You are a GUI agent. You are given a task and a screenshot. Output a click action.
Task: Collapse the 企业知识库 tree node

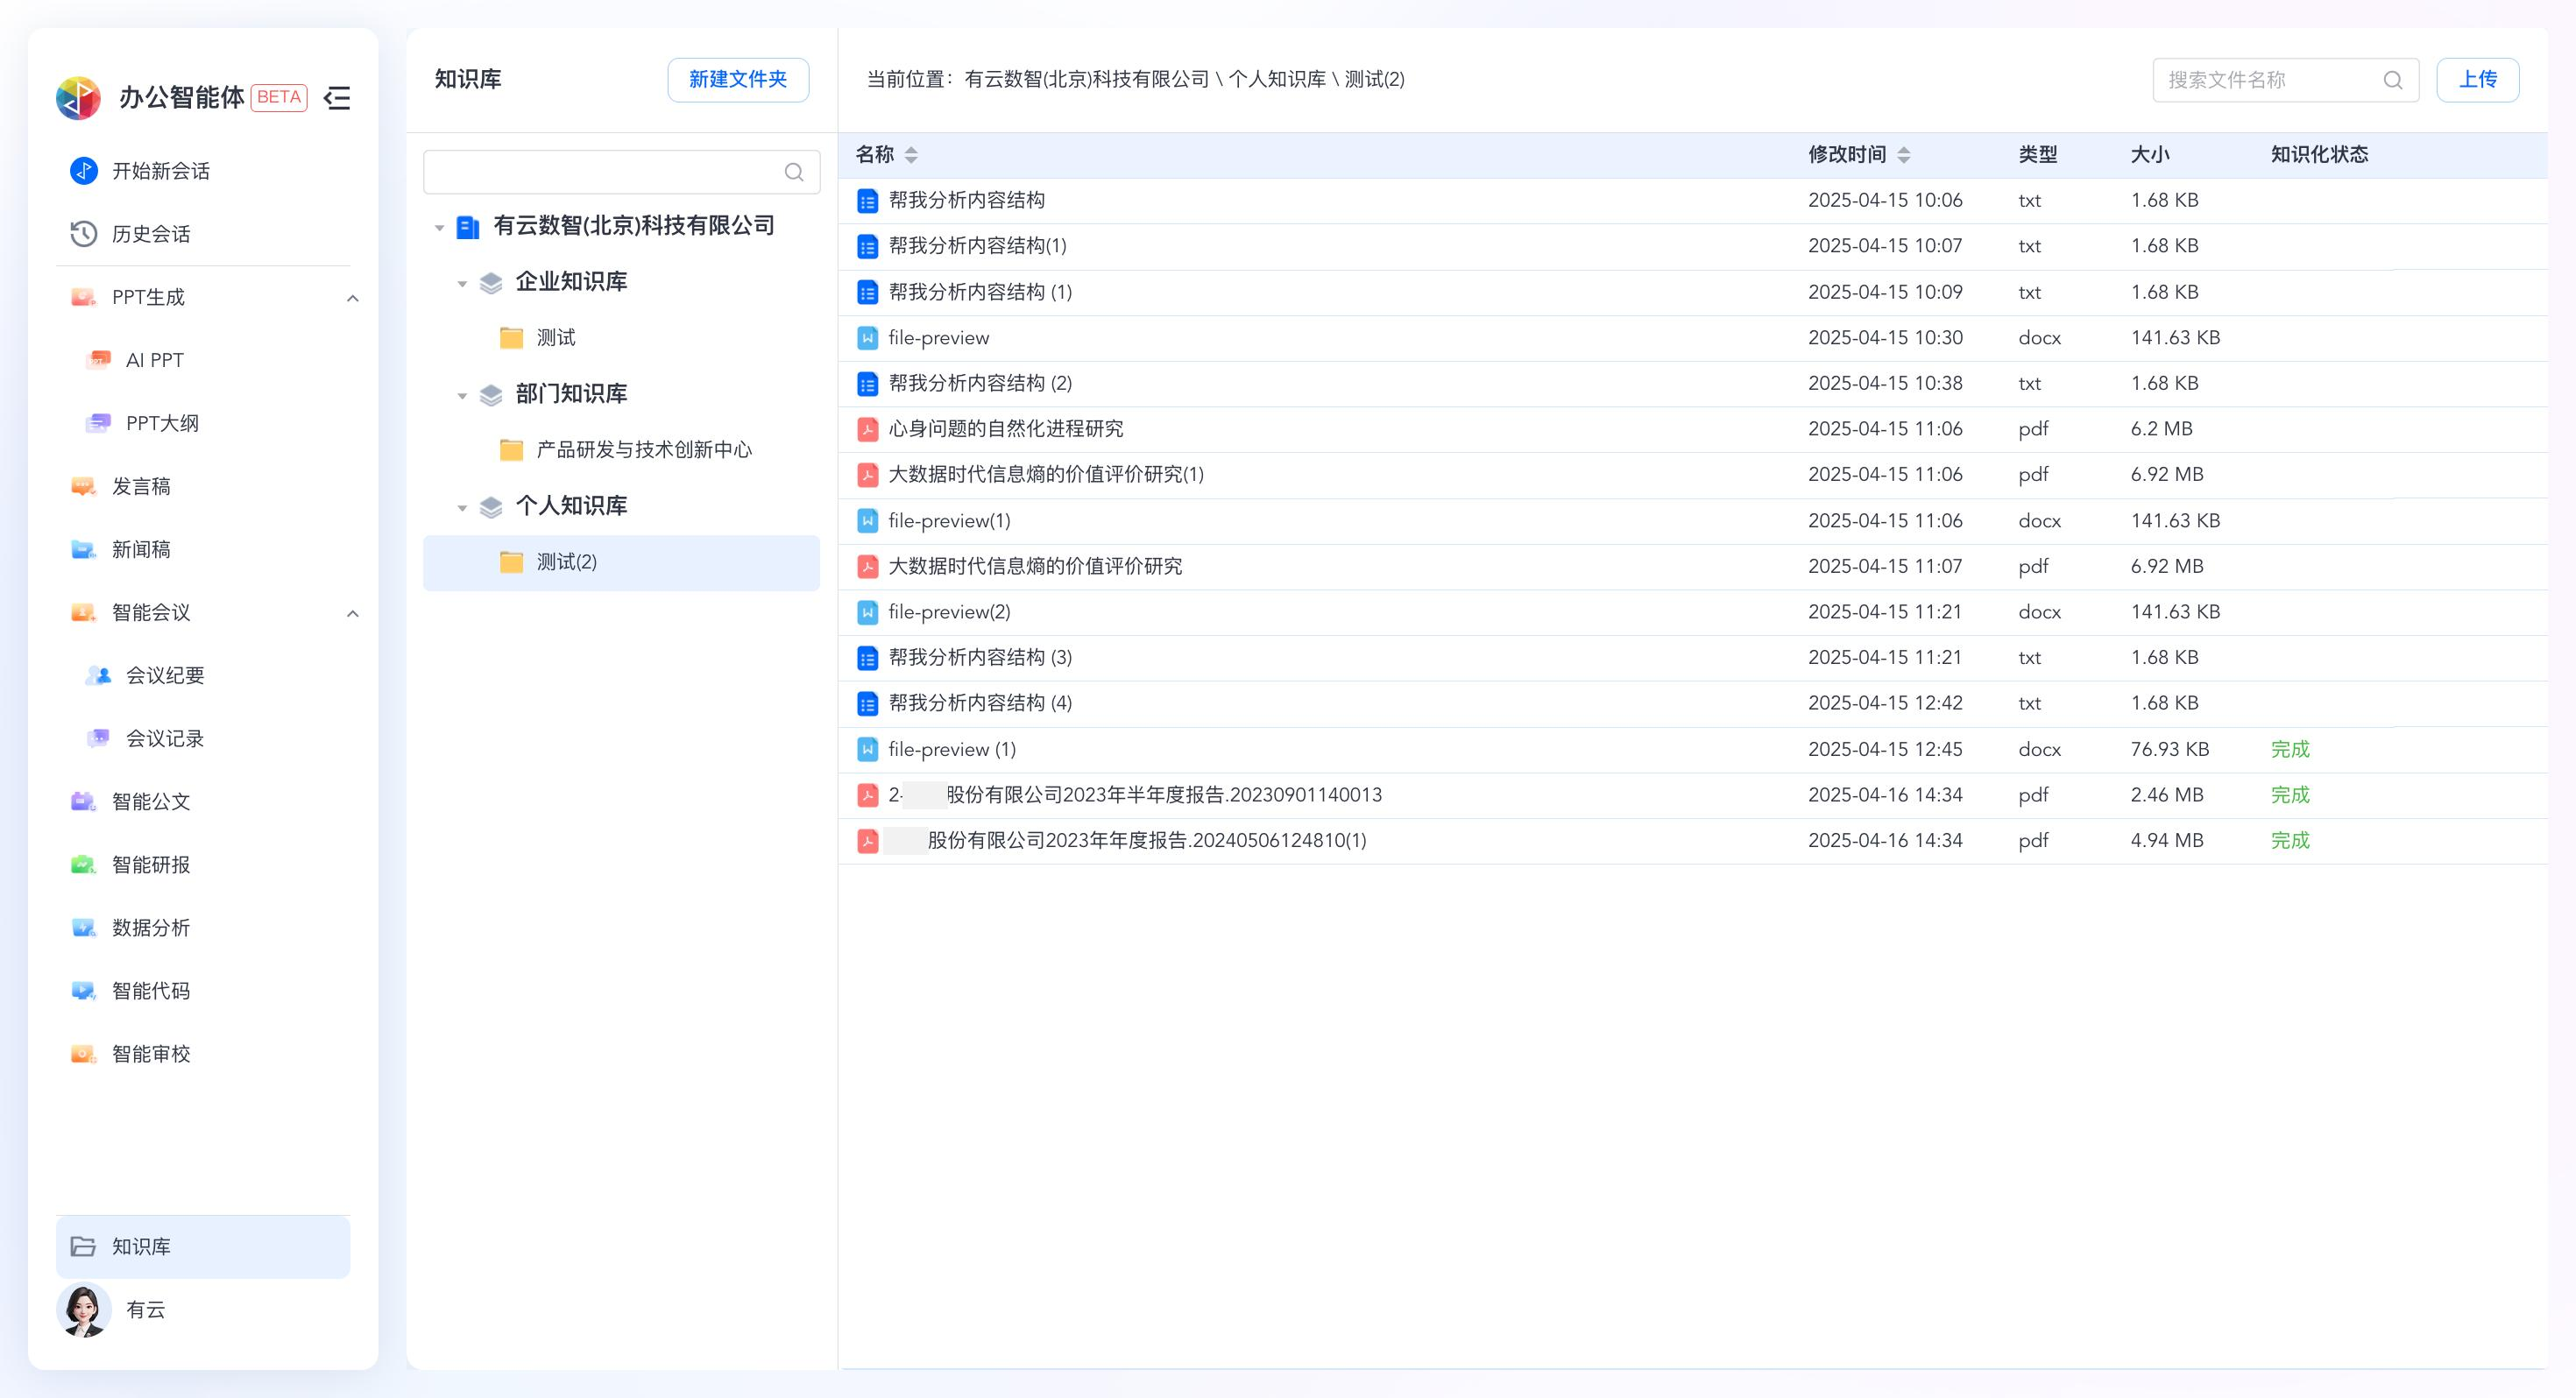tap(462, 284)
